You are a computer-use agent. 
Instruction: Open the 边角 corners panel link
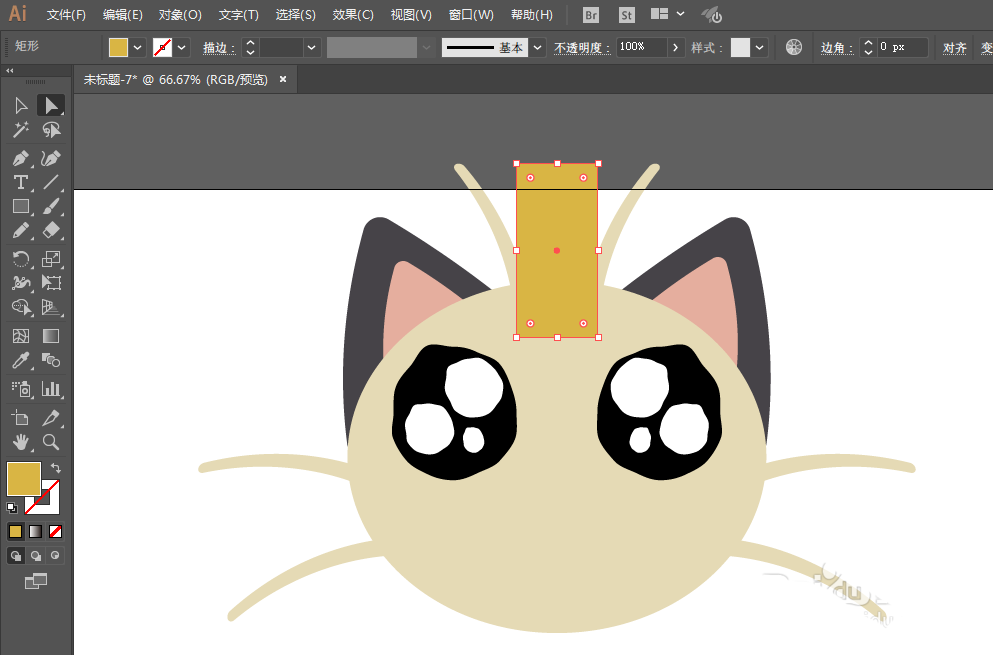[837, 48]
